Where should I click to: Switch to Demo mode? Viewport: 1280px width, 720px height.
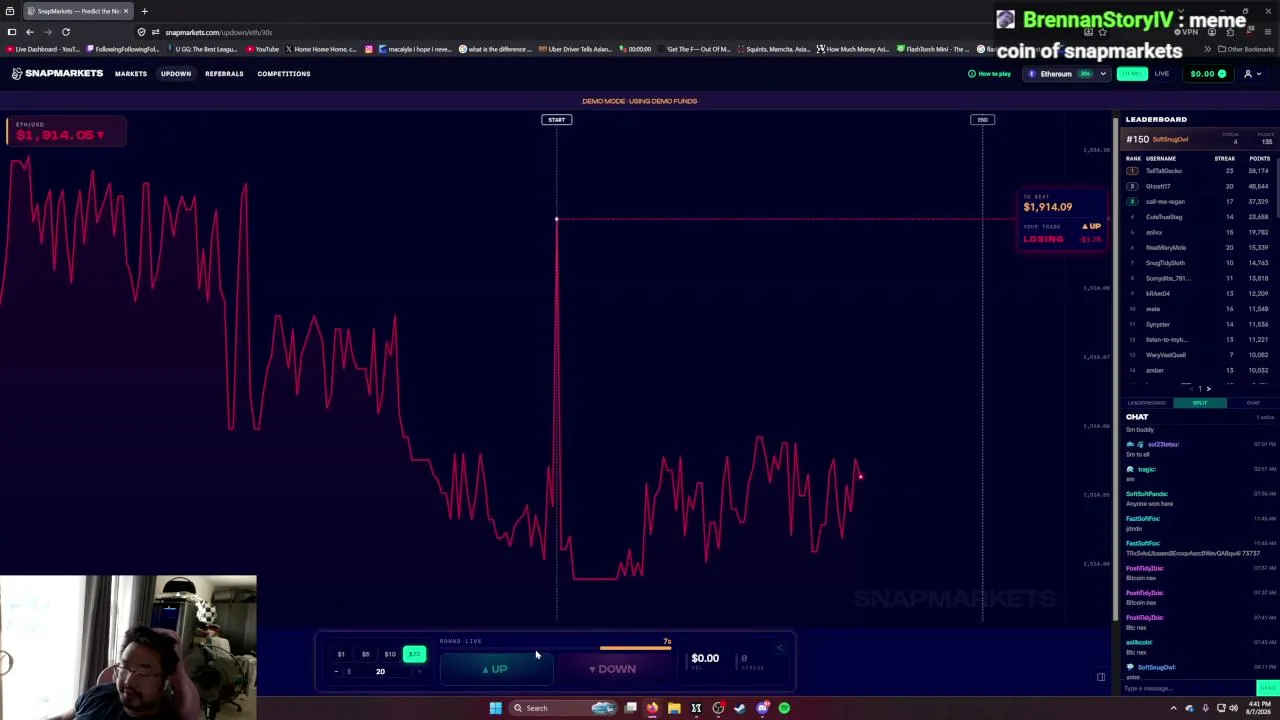(1132, 73)
